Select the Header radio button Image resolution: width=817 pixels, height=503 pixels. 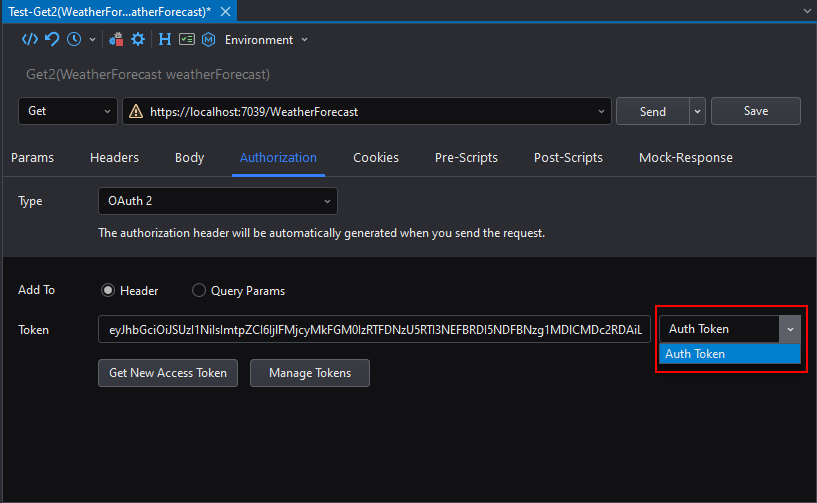[x=108, y=290]
